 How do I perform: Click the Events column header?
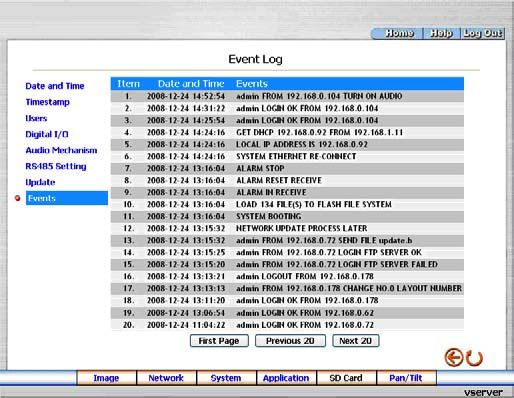(x=252, y=84)
